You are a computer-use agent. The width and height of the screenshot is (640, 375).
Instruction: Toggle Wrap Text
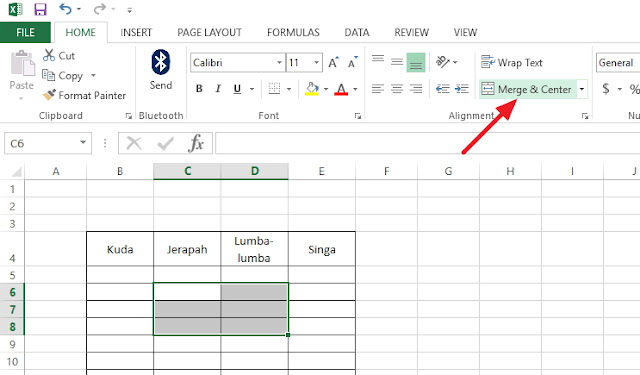(512, 62)
